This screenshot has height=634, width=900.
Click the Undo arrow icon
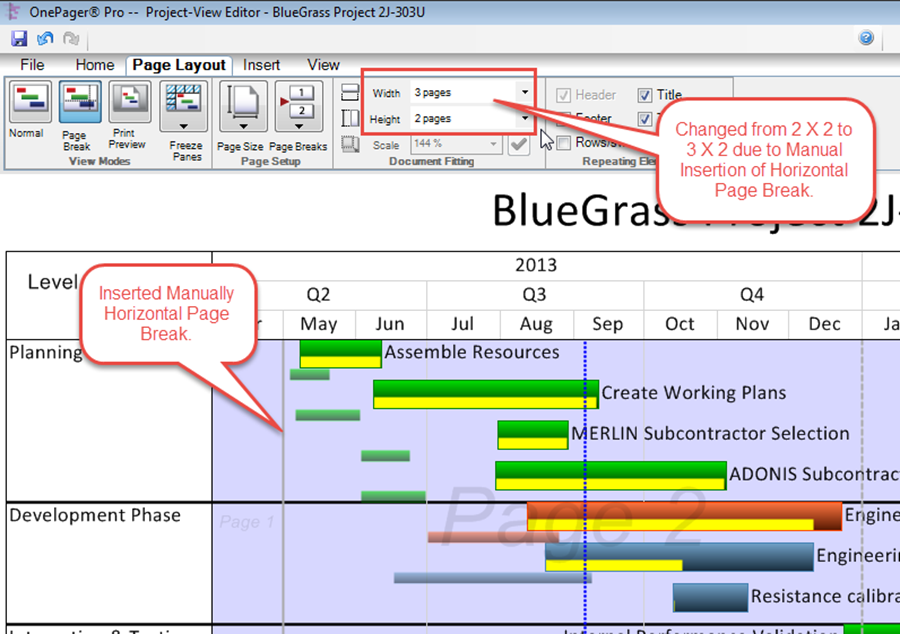[45, 39]
